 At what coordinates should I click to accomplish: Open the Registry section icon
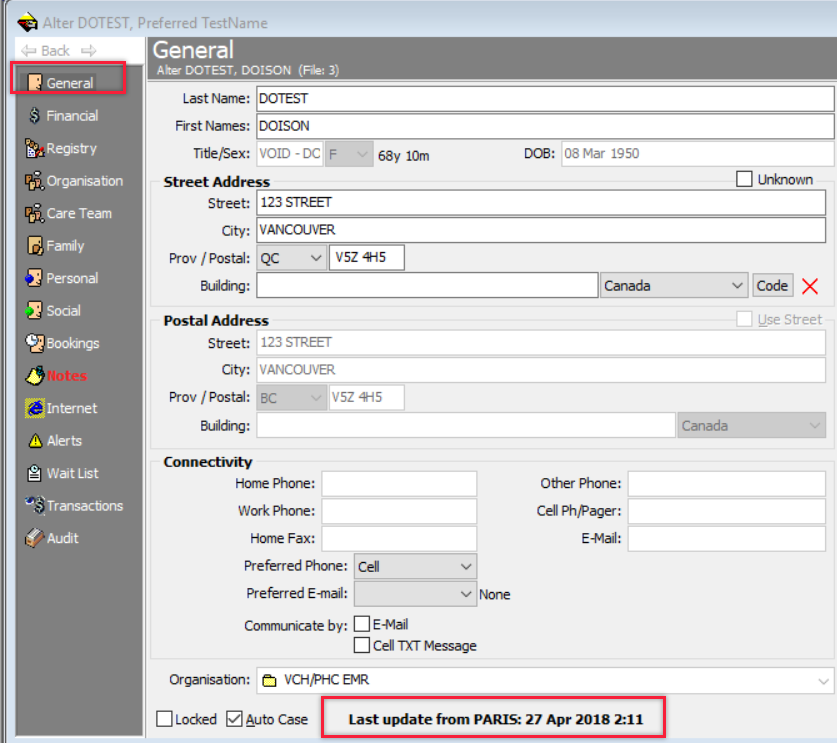point(34,149)
